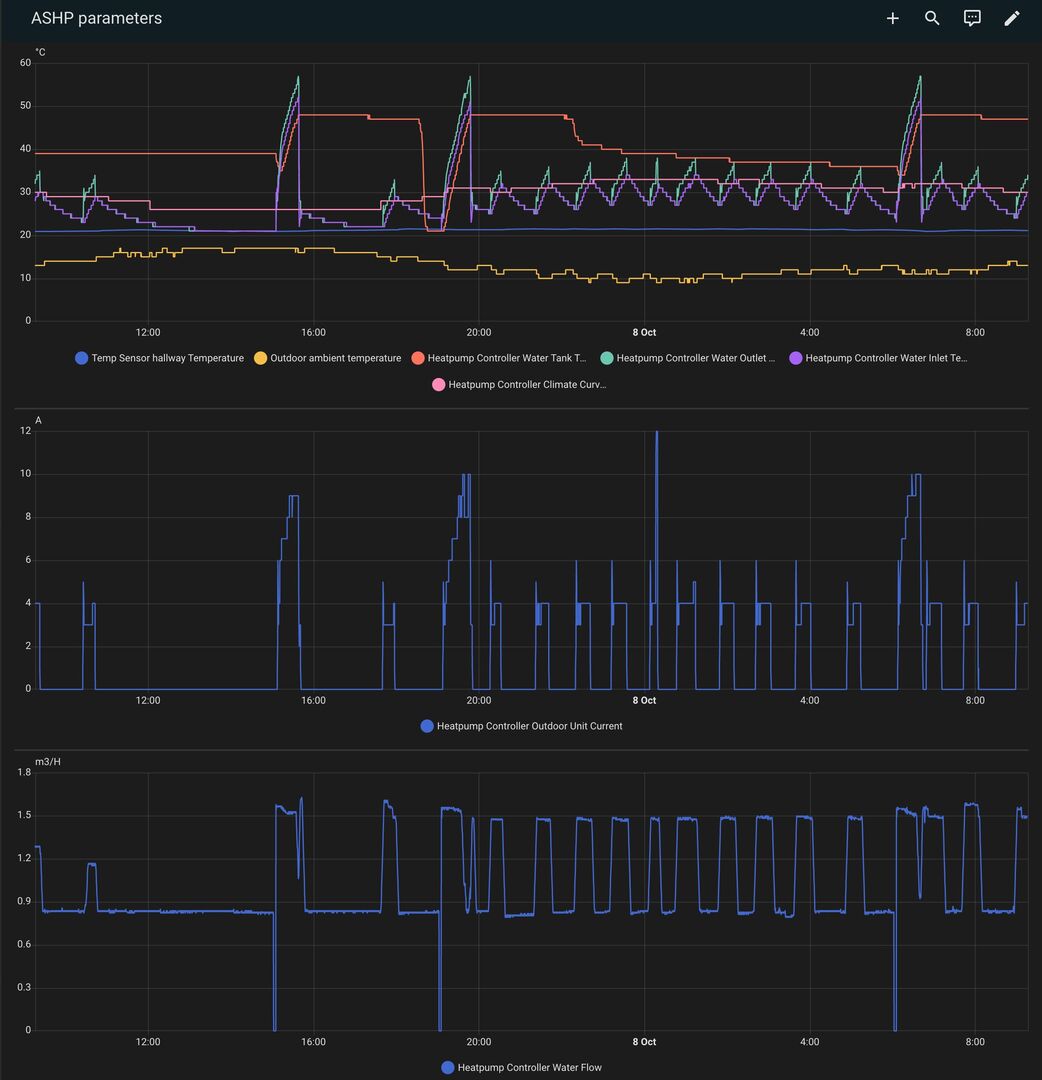Click blue circle beside Temp Sensor hallway Temperature

click(82, 358)
